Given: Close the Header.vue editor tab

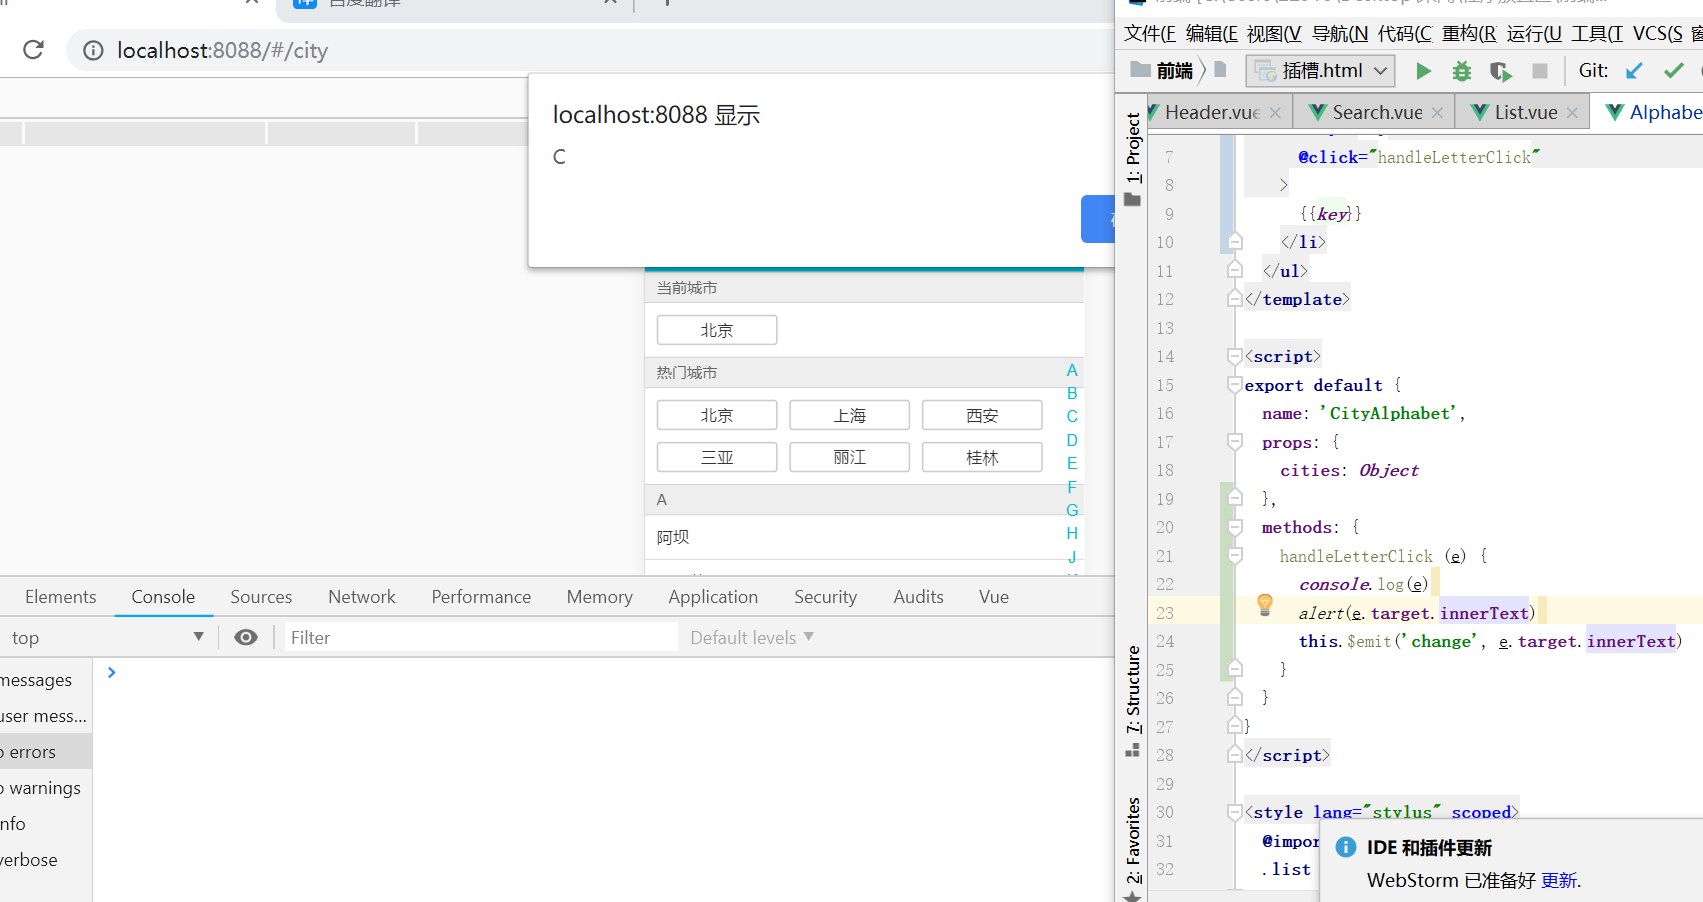Looking at the screenshot, I should [1275, 113].
